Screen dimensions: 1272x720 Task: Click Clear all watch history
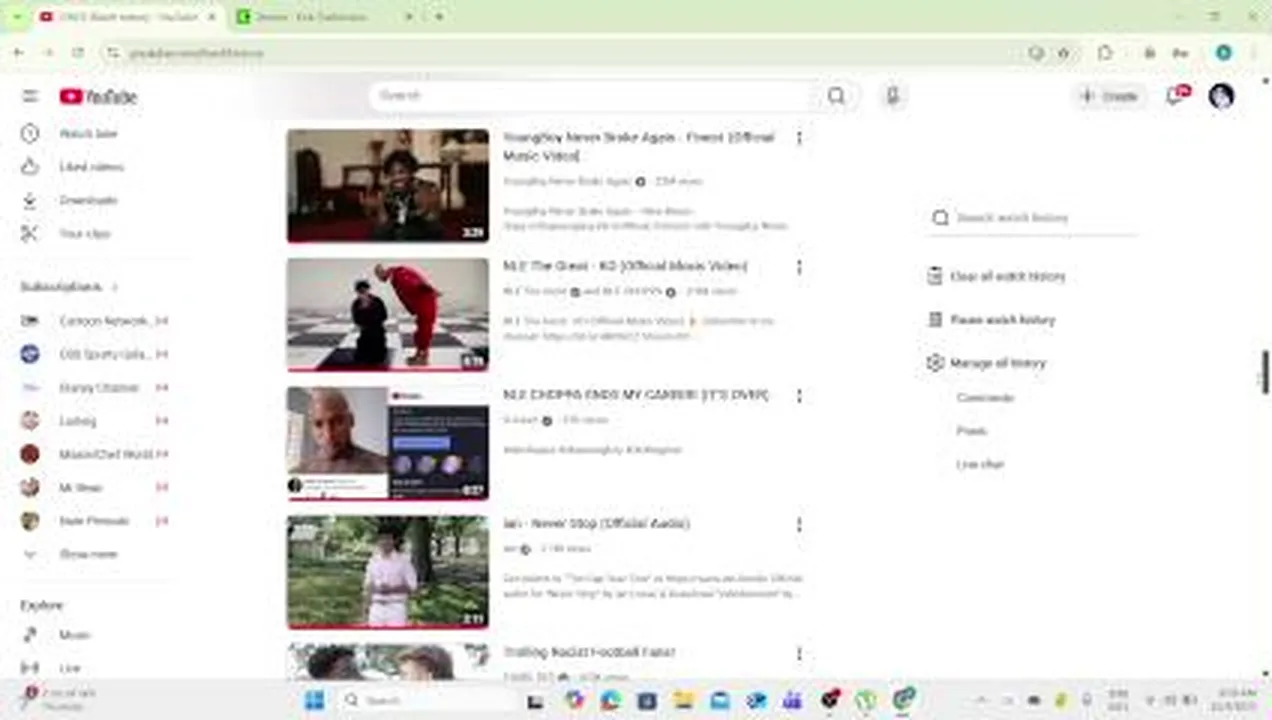[x=996, y=276]
